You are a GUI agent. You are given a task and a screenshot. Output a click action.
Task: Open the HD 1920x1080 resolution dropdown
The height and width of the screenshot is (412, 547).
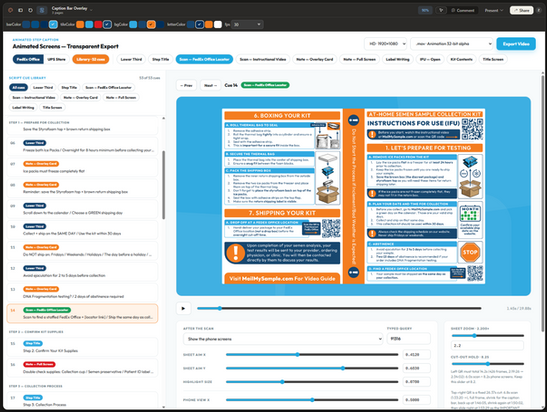pyautogui.click(x=385, y=44)
